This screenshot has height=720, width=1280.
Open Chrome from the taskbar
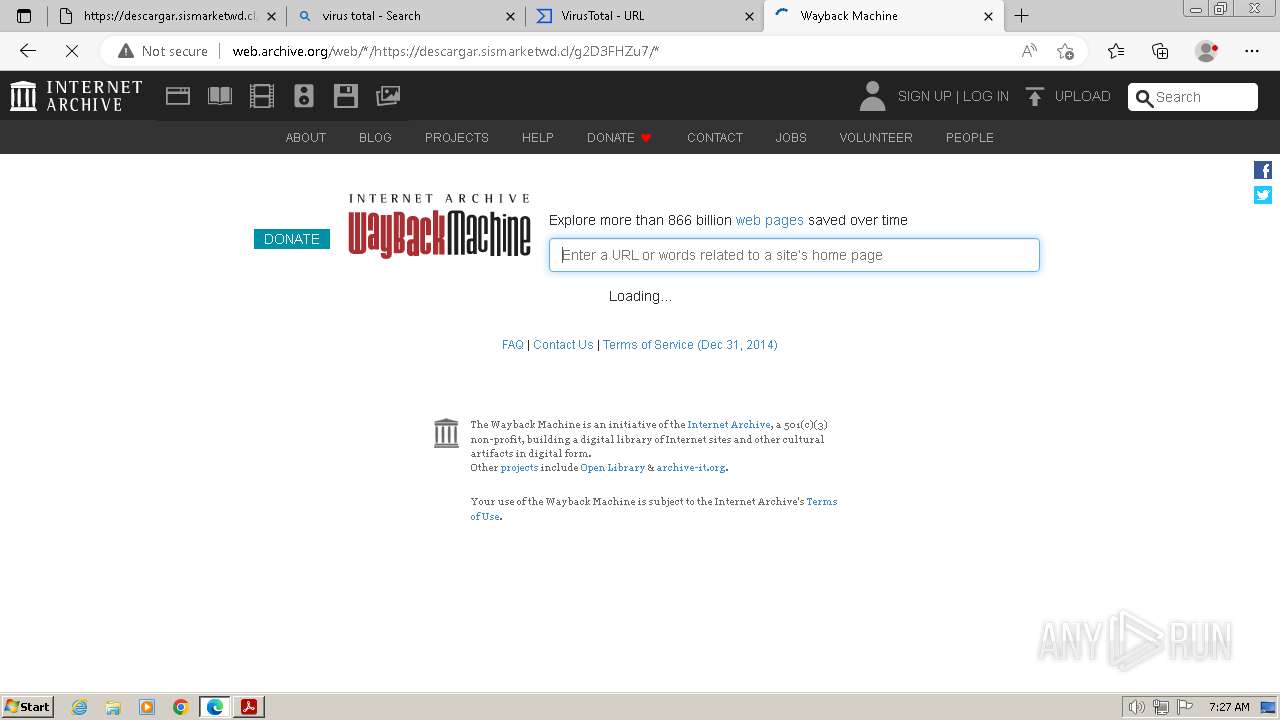coord(181,707)
